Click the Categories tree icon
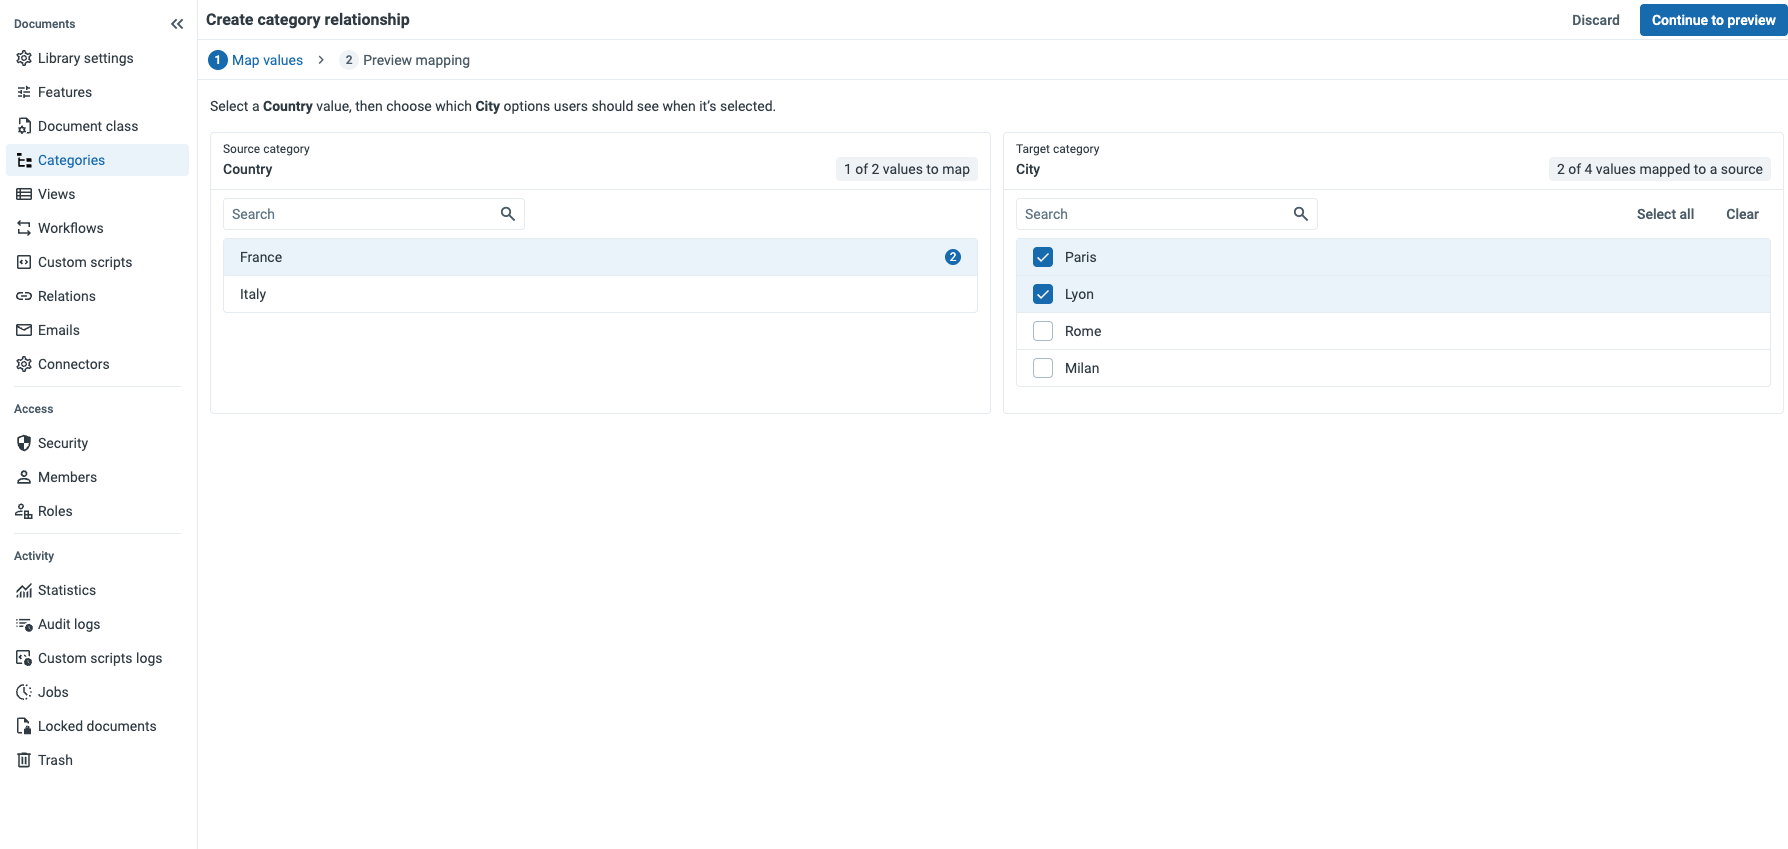 pos(24,160)
